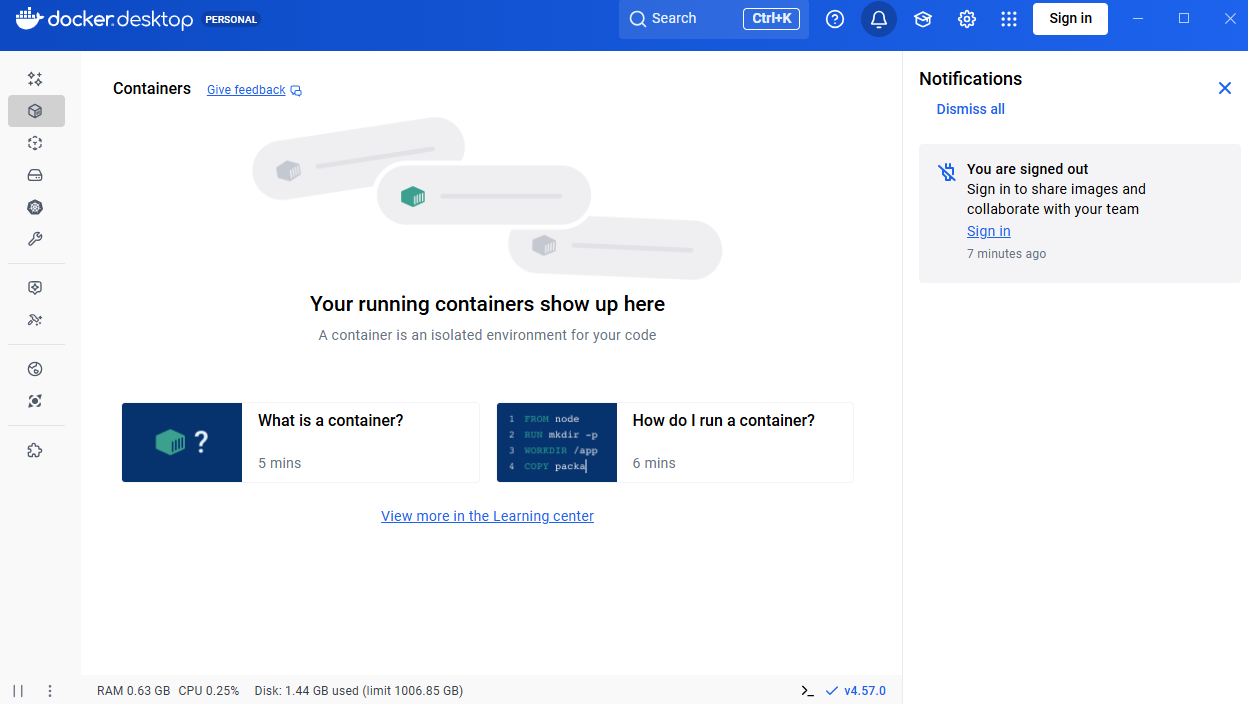Open the three-dot menu in status bar
The image size is (1248, 704).
(x=50, y=691)
